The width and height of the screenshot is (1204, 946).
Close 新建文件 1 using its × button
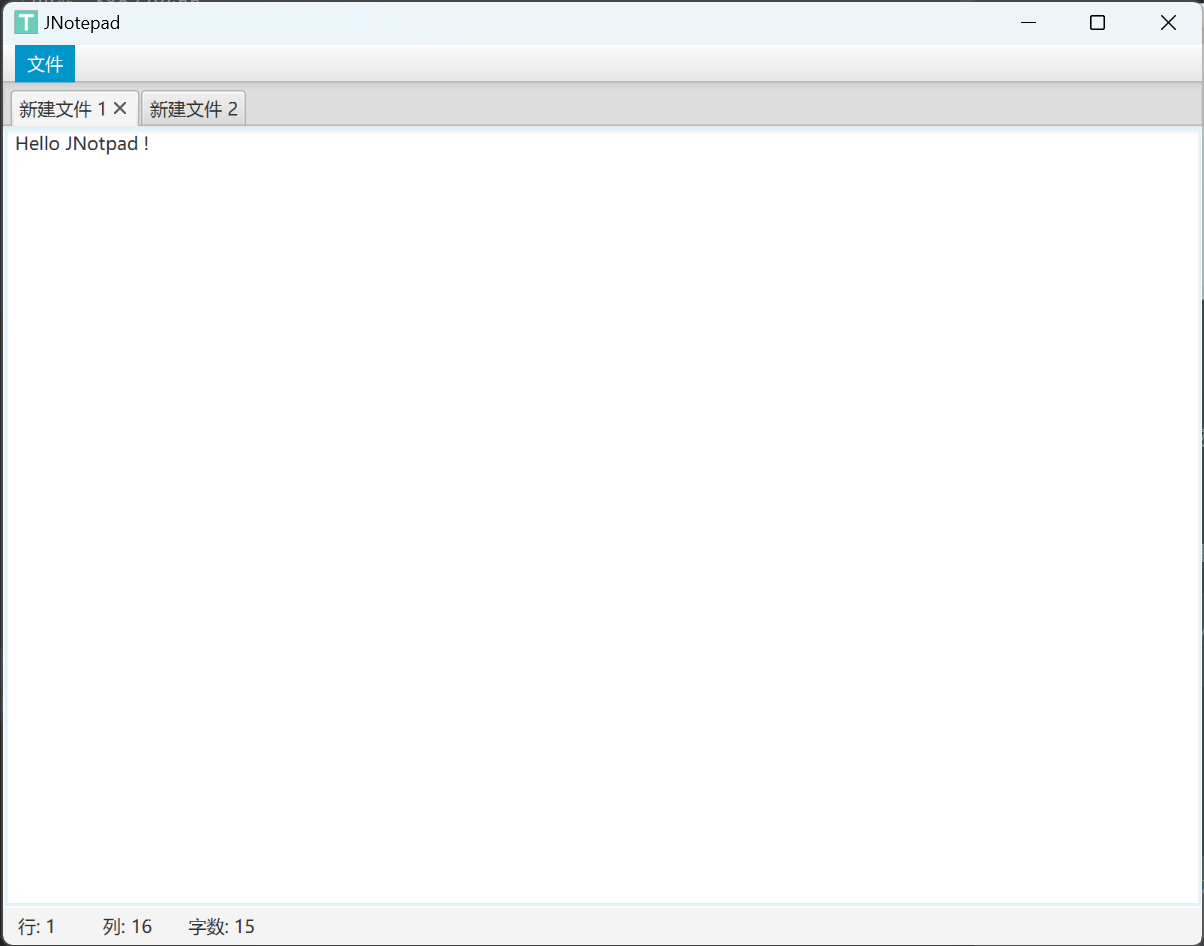pos(121,108)
